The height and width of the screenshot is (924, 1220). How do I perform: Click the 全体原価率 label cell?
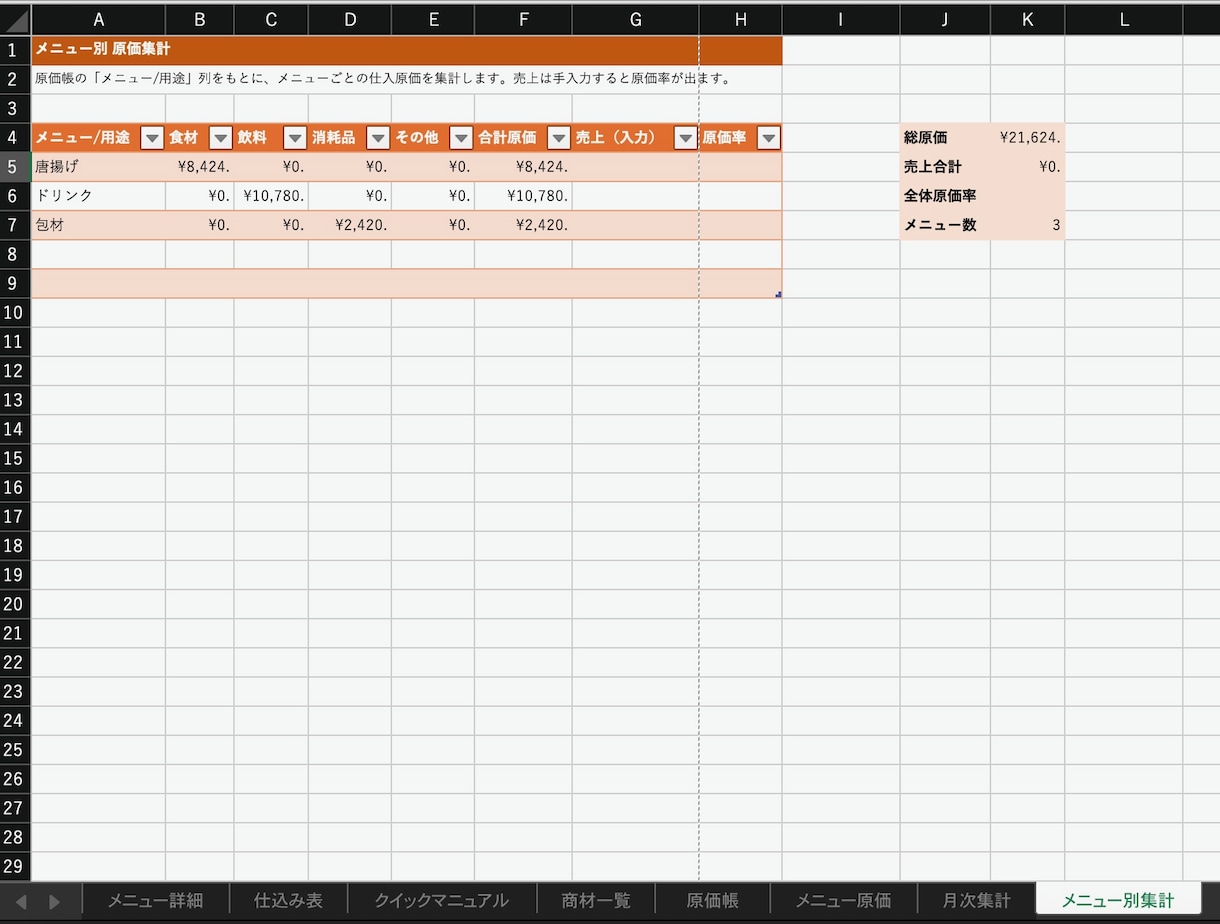(x=945, y=196)
